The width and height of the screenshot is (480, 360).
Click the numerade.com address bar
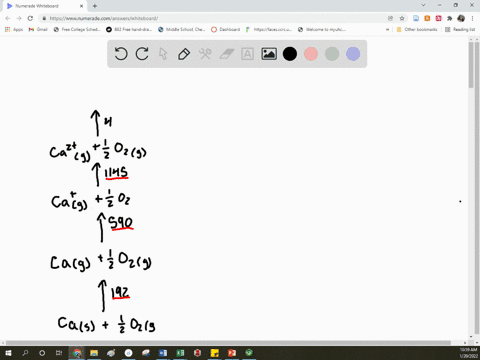click(213, 18)
